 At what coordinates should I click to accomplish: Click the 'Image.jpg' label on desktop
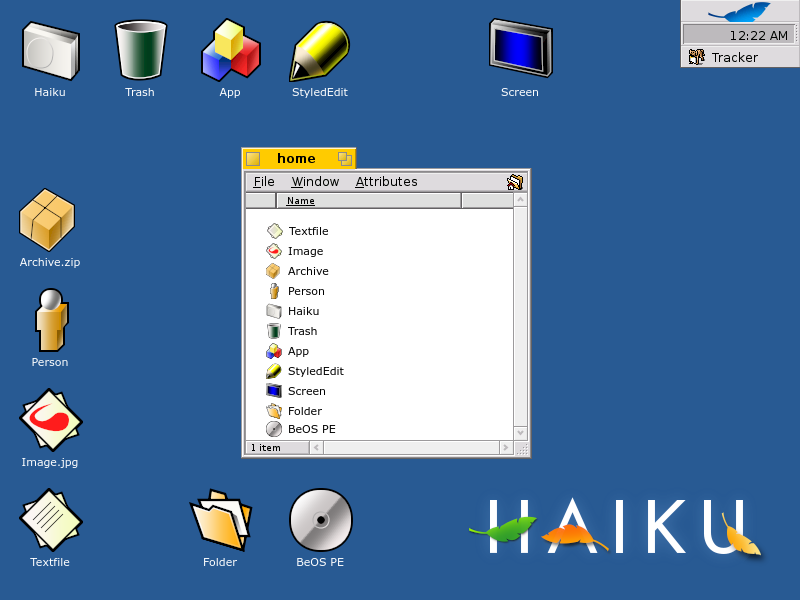[50, 462]
